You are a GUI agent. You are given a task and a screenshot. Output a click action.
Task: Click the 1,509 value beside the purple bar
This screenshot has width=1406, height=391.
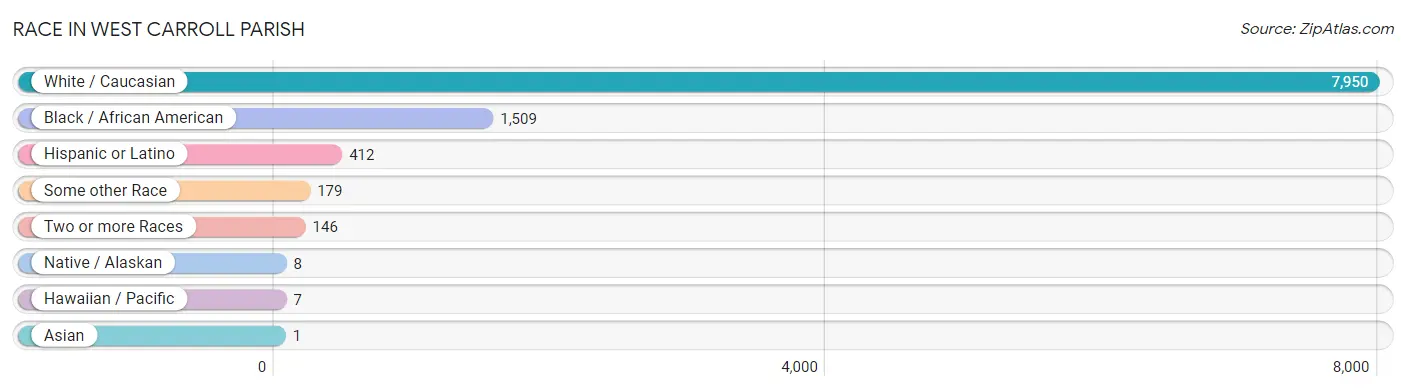(x=519, y=118)
